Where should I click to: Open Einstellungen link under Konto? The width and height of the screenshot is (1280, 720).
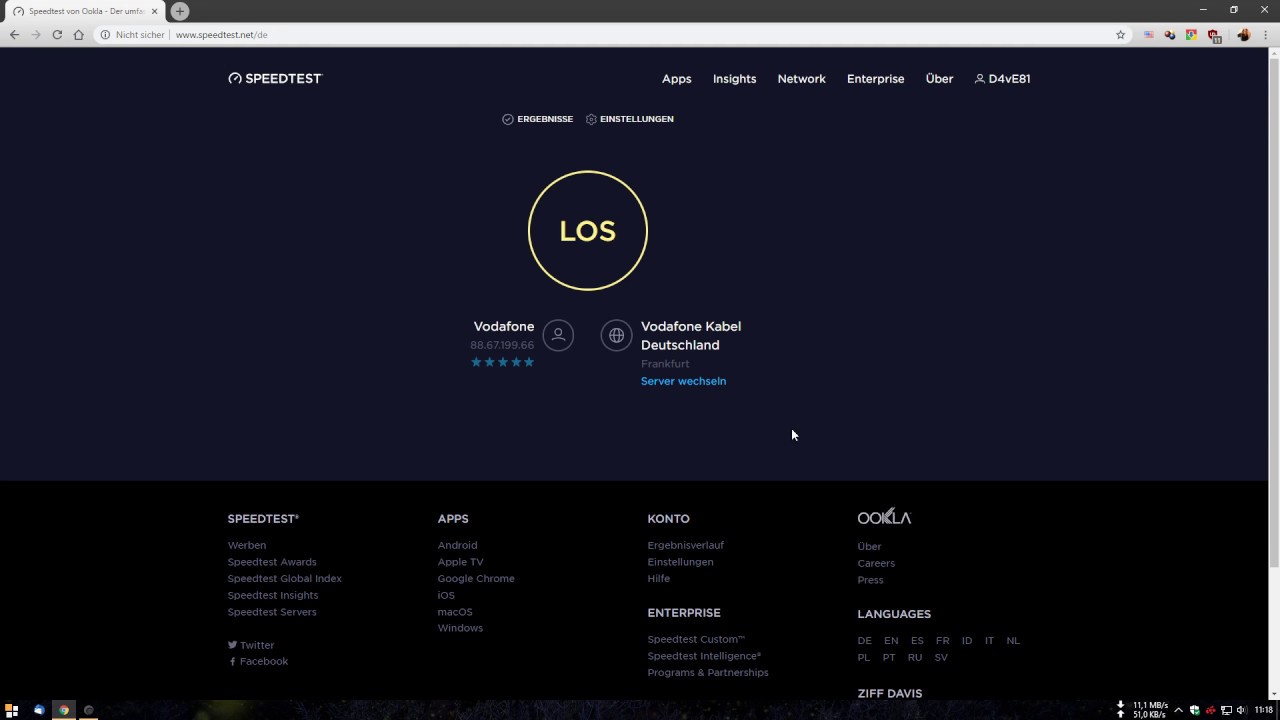(x=680, y=562)
